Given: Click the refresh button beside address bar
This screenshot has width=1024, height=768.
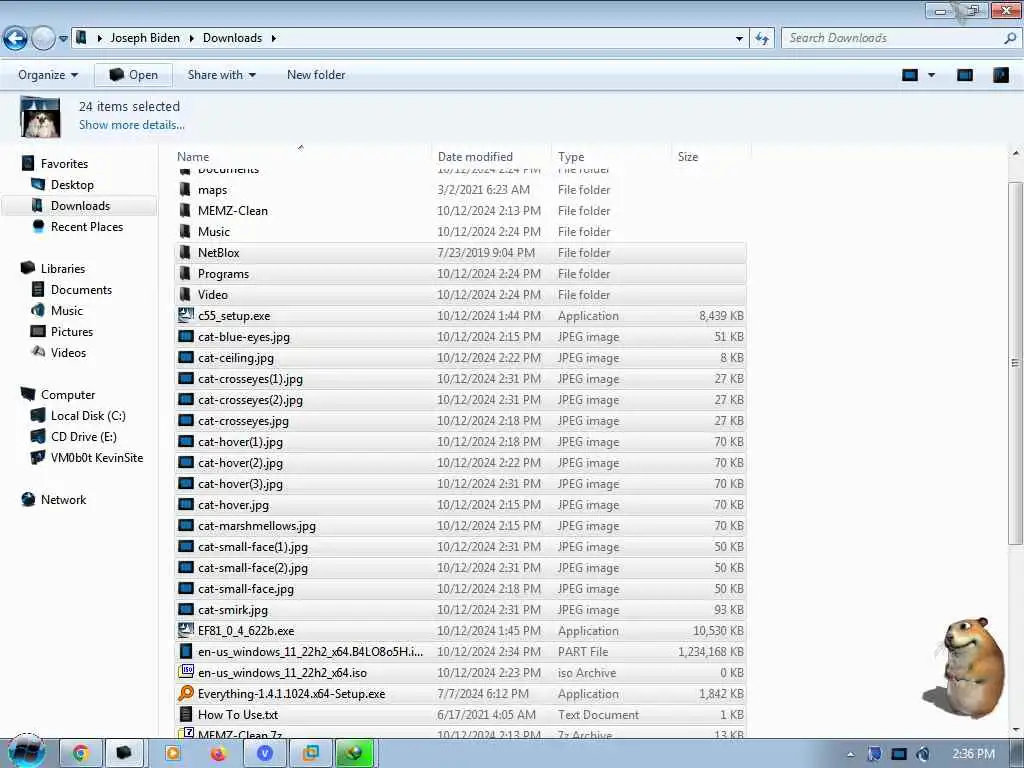Looking at the screenshot, I should (761, 39).
